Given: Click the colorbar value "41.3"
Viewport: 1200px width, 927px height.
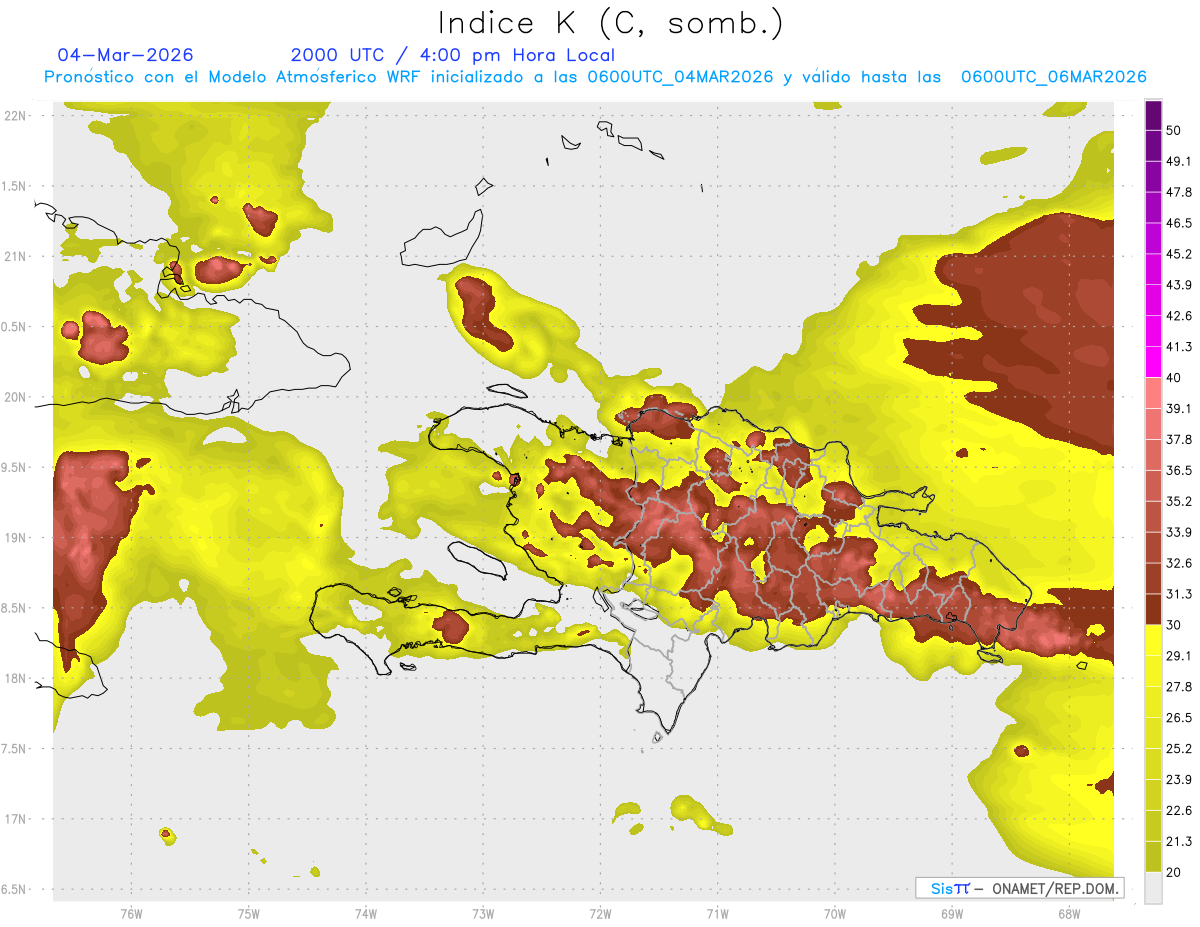Looking at the screenshot, I should tap(1179, 347).
